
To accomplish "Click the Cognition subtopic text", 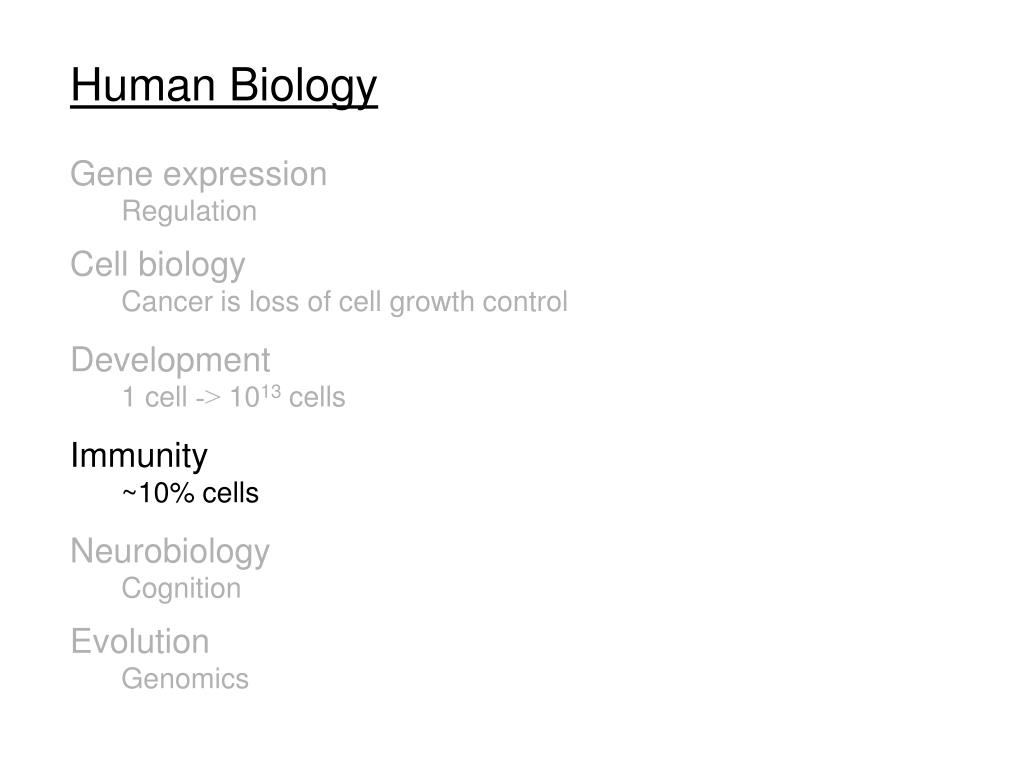I will click(182, 589).
